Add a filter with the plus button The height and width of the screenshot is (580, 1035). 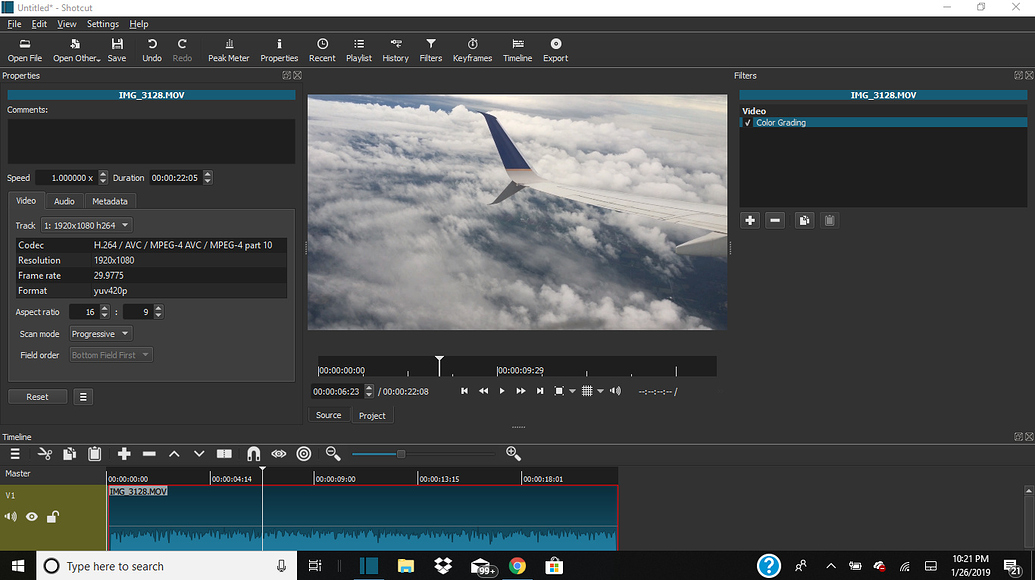point(750,220)
